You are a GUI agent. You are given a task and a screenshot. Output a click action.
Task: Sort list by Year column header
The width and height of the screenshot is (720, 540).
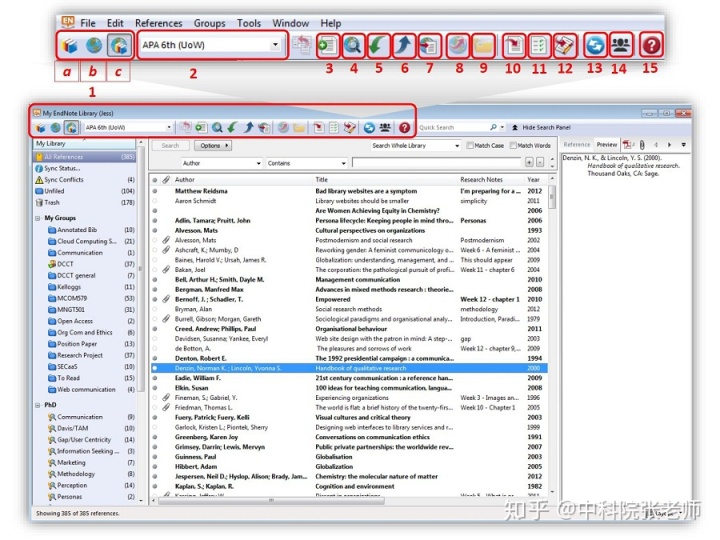pos(534,180)
